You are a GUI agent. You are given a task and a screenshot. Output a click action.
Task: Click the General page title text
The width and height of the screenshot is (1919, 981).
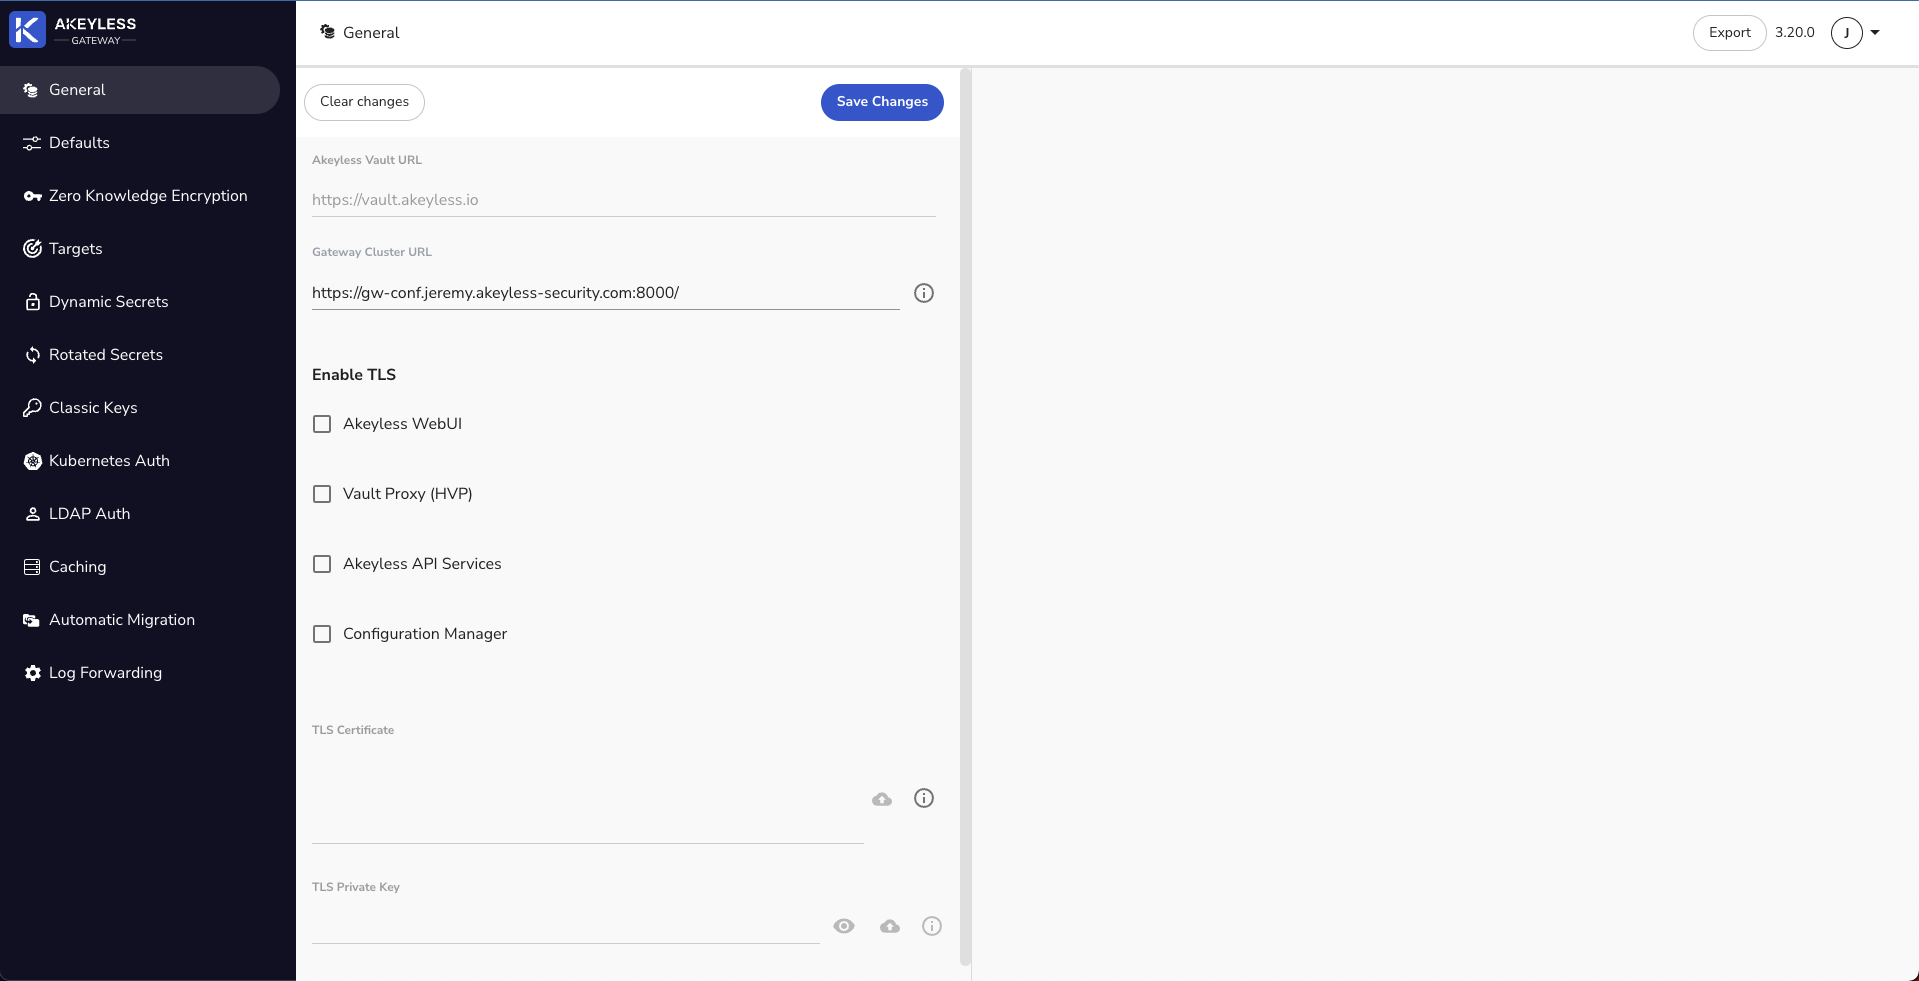[x=371, y=33]
